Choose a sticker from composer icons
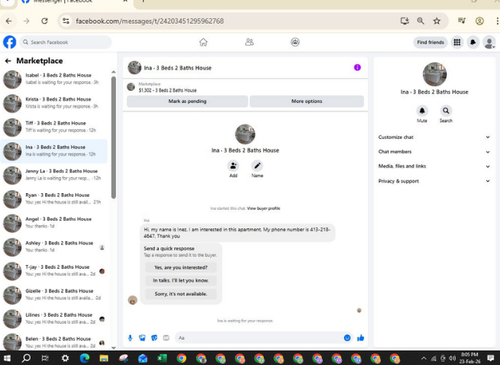 pos(154,338)
